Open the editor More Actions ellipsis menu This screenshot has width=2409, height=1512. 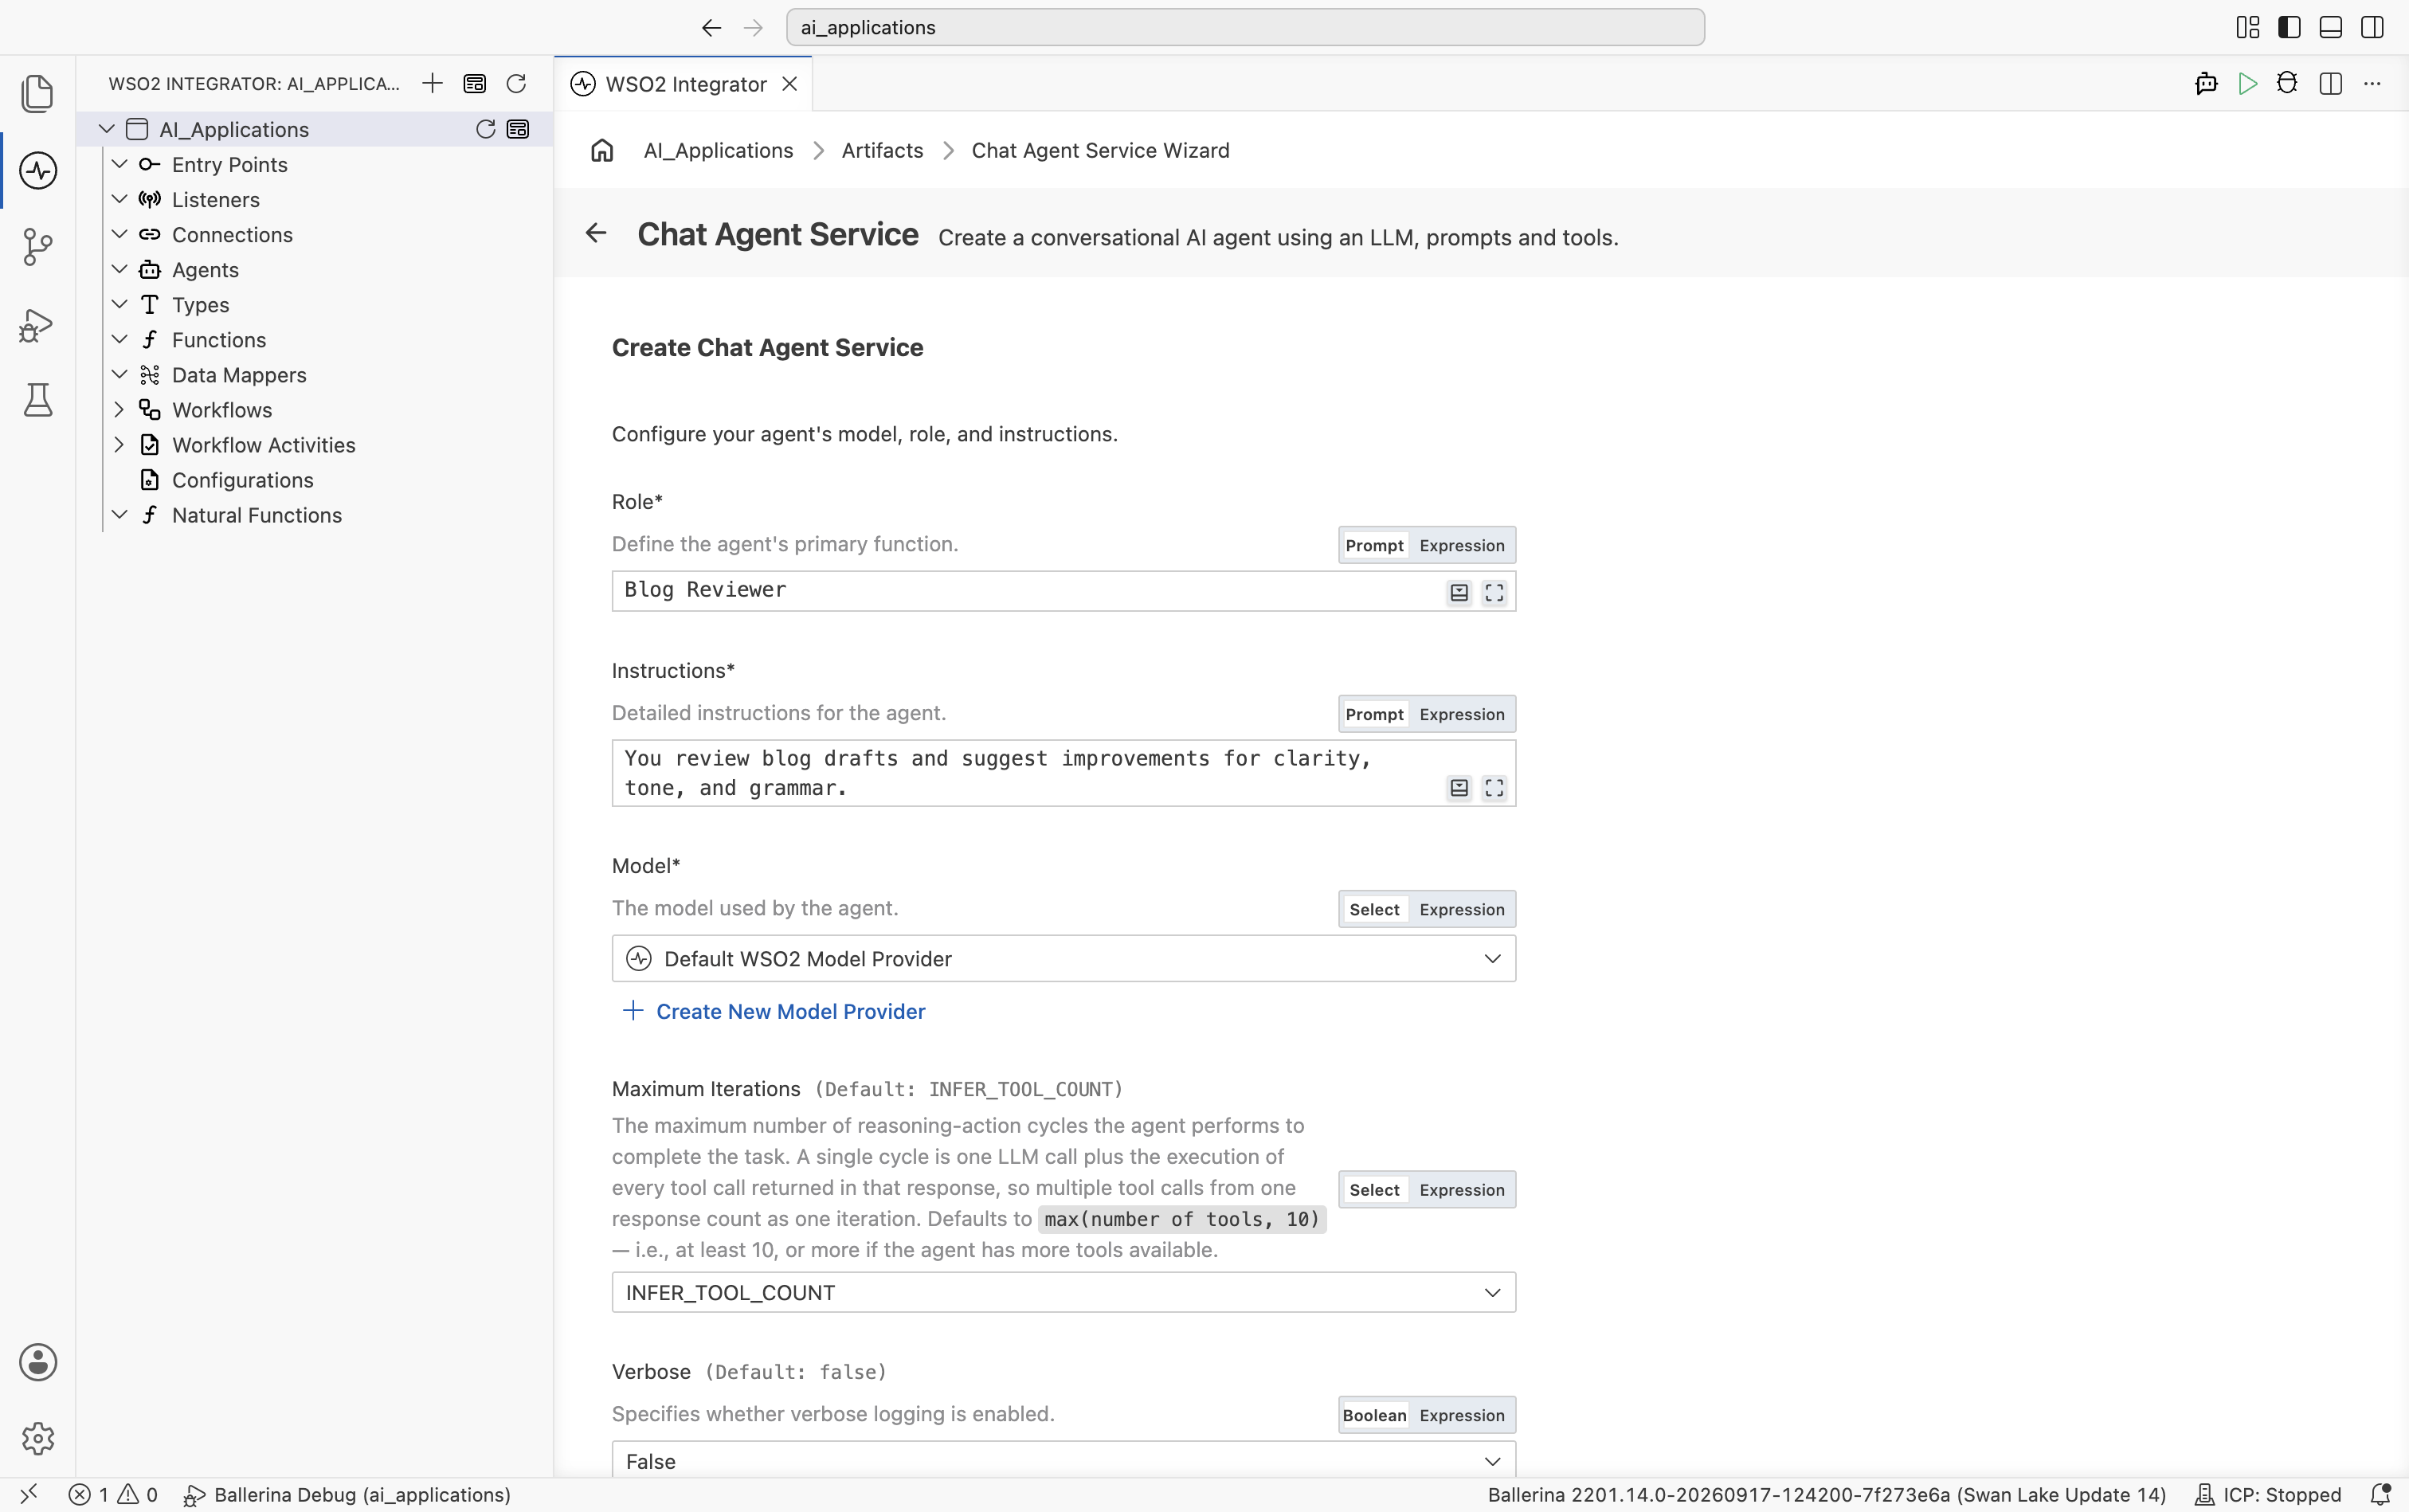coord(2371,84)
